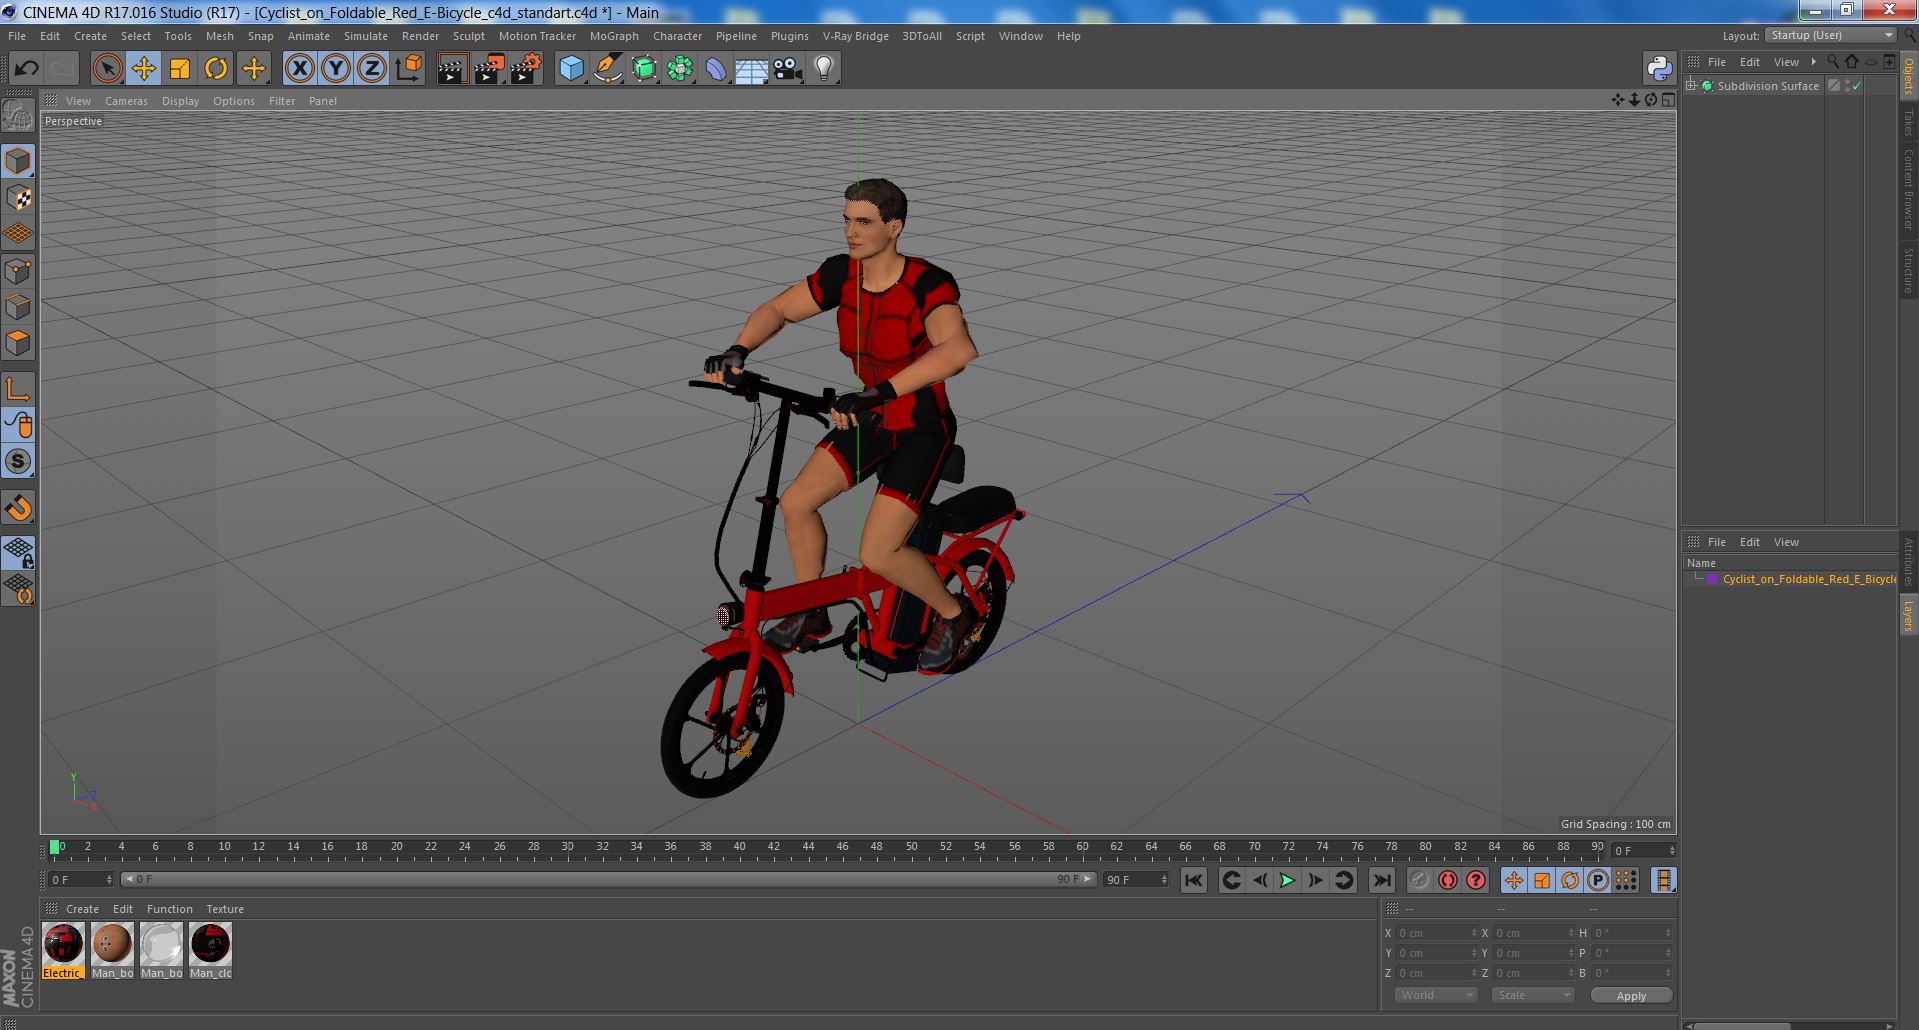
Task: Select the Electric material swatch
Action: coord(63,950)
